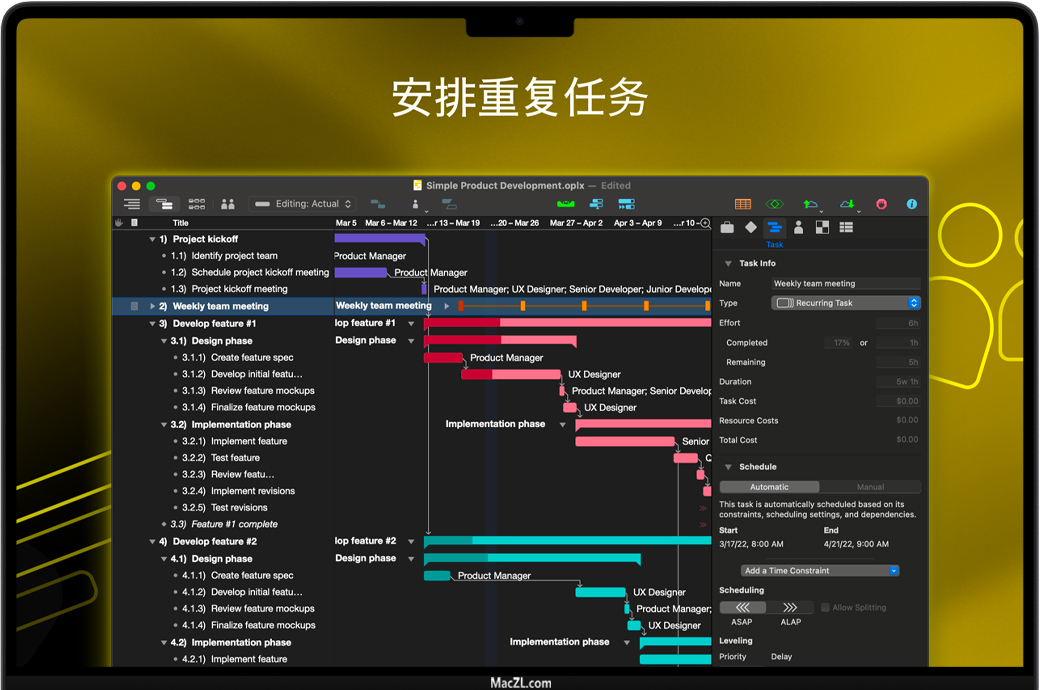Collapse the Task Info section
The image size is (1040, 690).
pyautogui.click(x=728, y=264)
